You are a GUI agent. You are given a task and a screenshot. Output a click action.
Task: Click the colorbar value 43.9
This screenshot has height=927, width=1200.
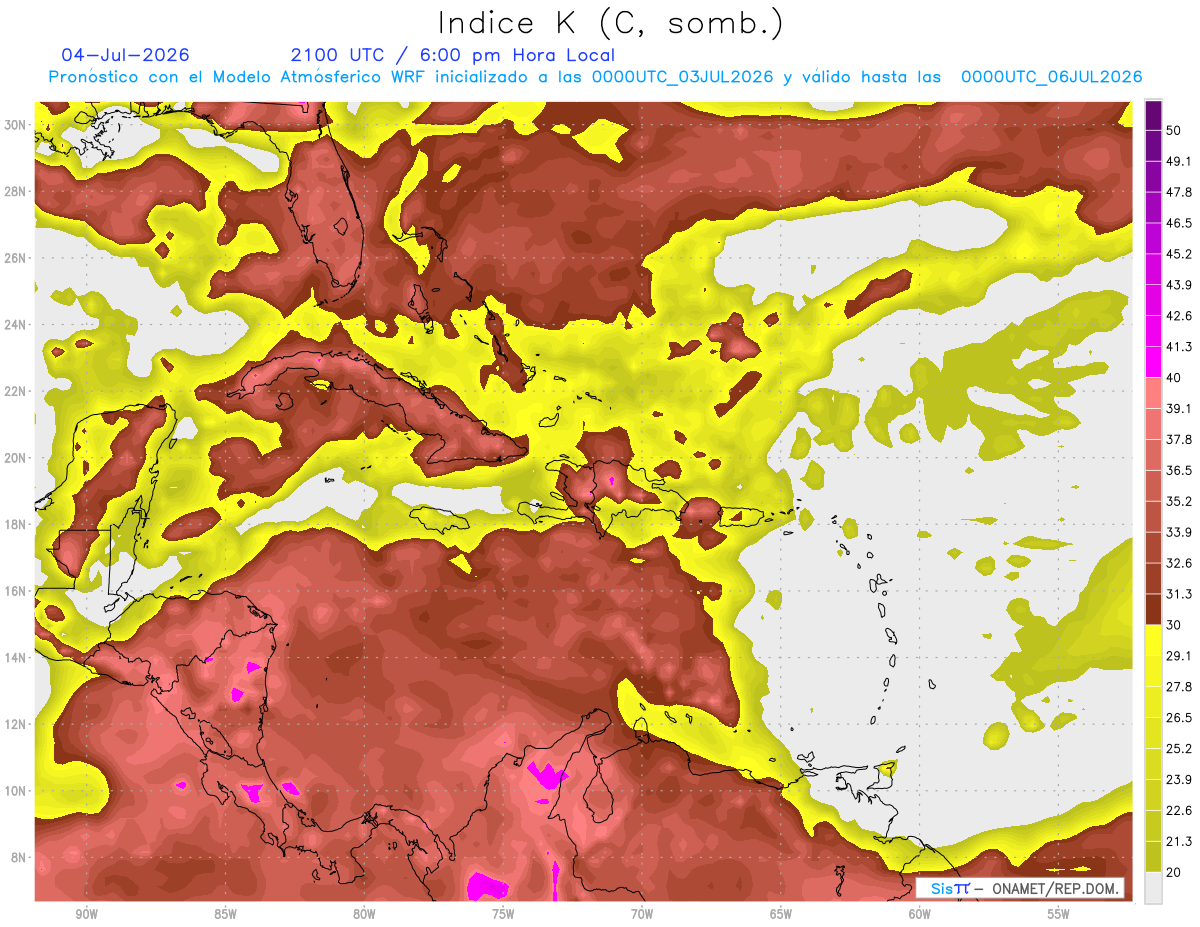pos(1179,285)
